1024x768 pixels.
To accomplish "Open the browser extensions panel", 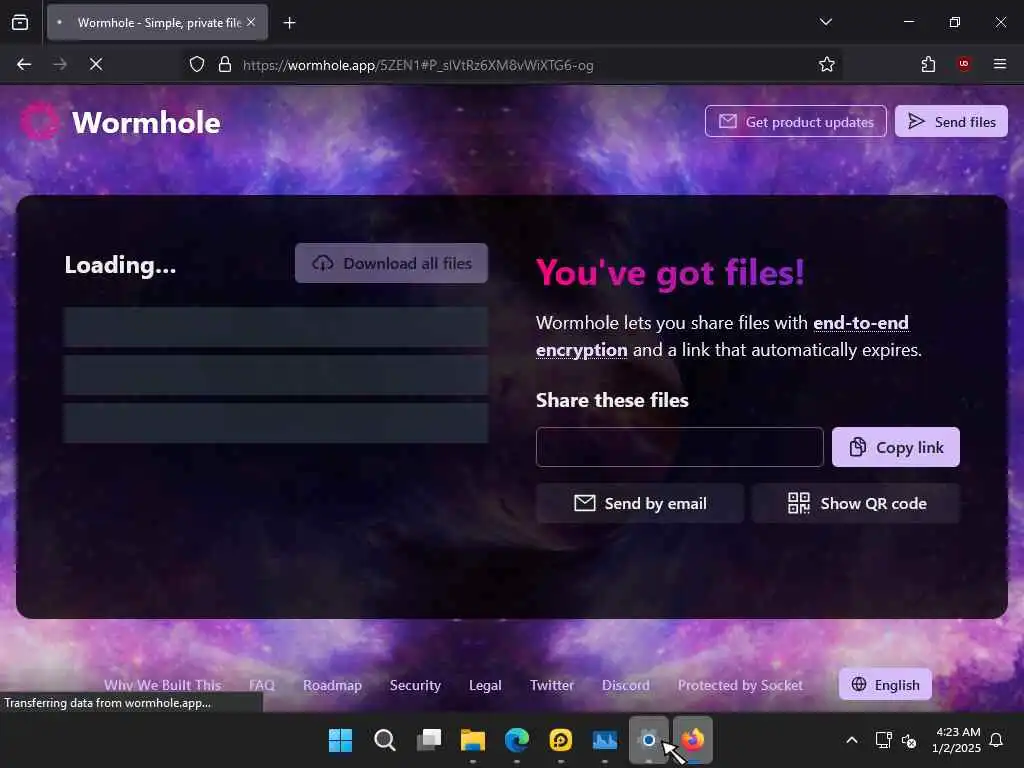I will coord(928,64).
